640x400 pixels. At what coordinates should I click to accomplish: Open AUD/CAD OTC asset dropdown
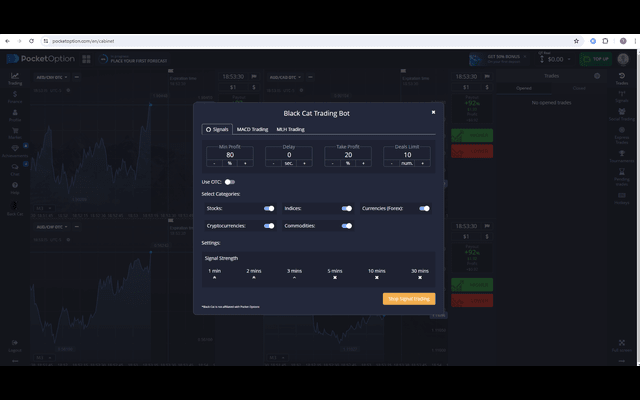(x=285, y=77)
